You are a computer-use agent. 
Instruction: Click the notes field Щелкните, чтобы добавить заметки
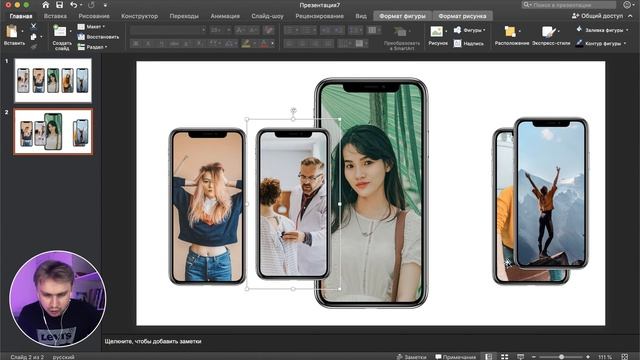pos(153,342)
